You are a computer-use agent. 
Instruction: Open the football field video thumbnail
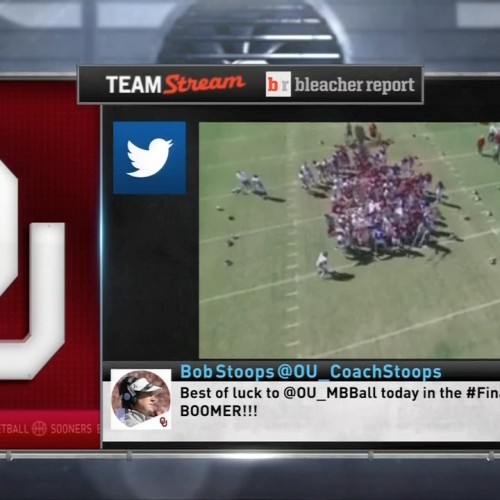[x=349, y=240]
